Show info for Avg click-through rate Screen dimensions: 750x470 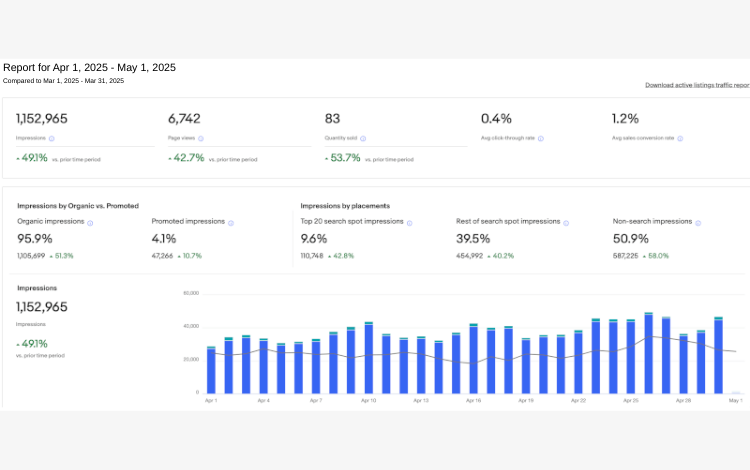coord(541,139)
